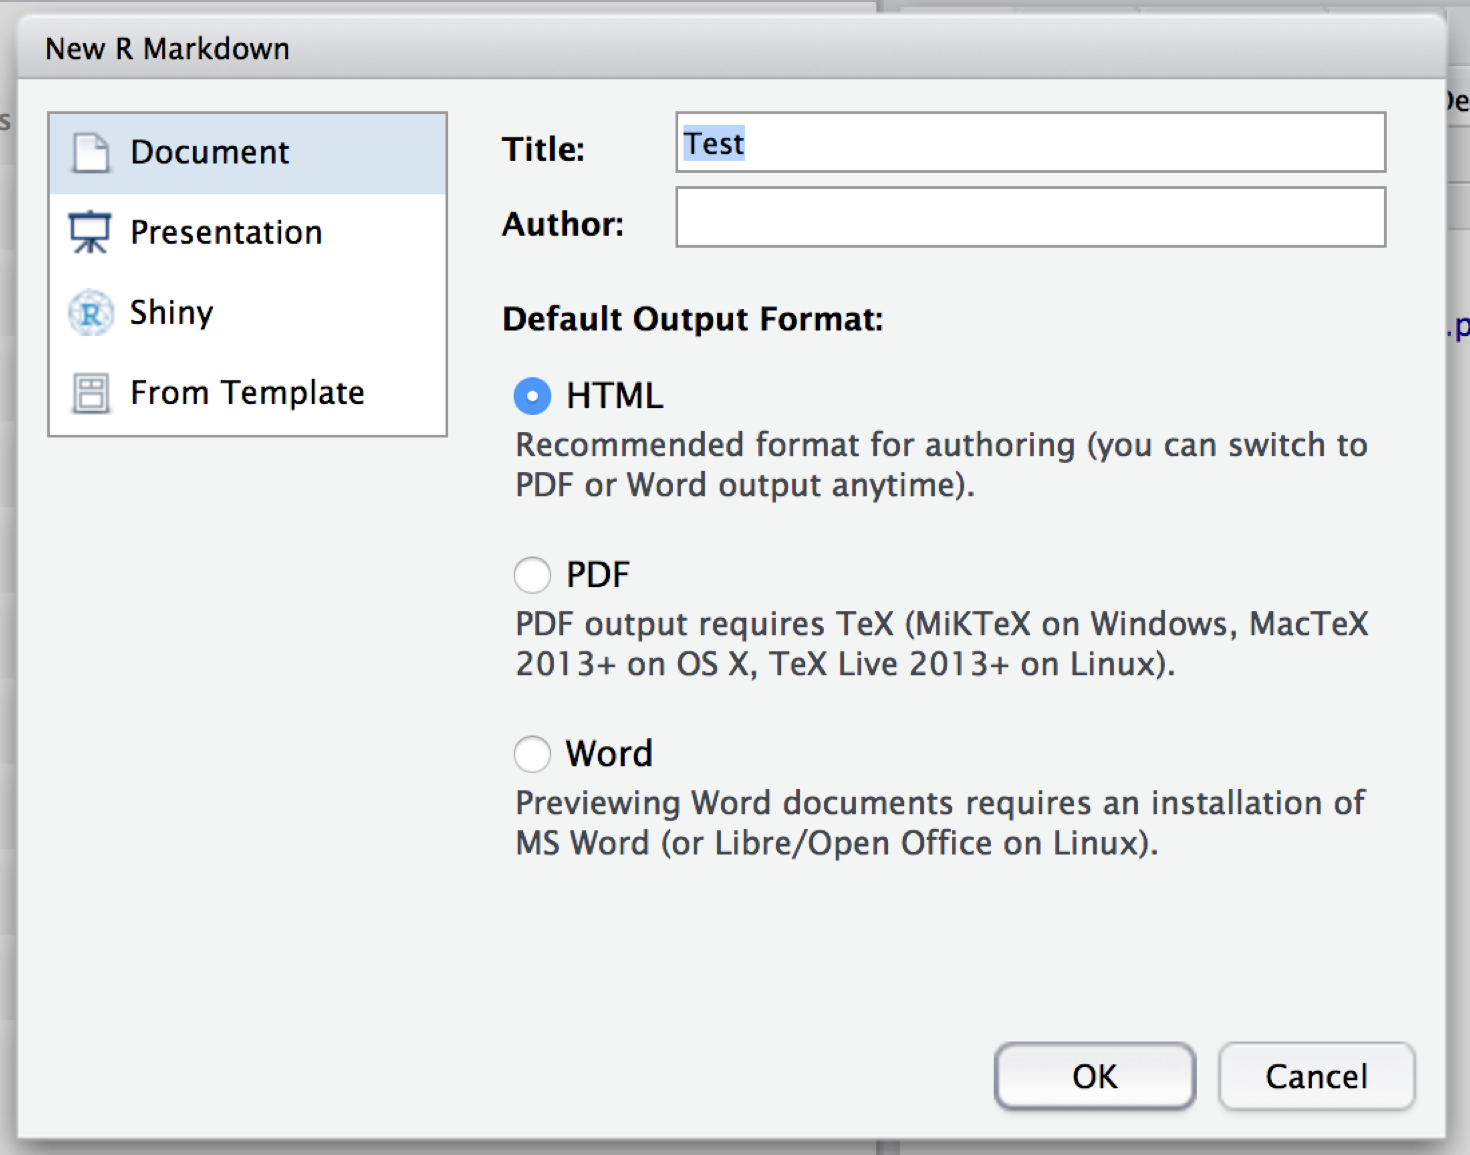
Task: Click the Document page icon
Action: 91,153
